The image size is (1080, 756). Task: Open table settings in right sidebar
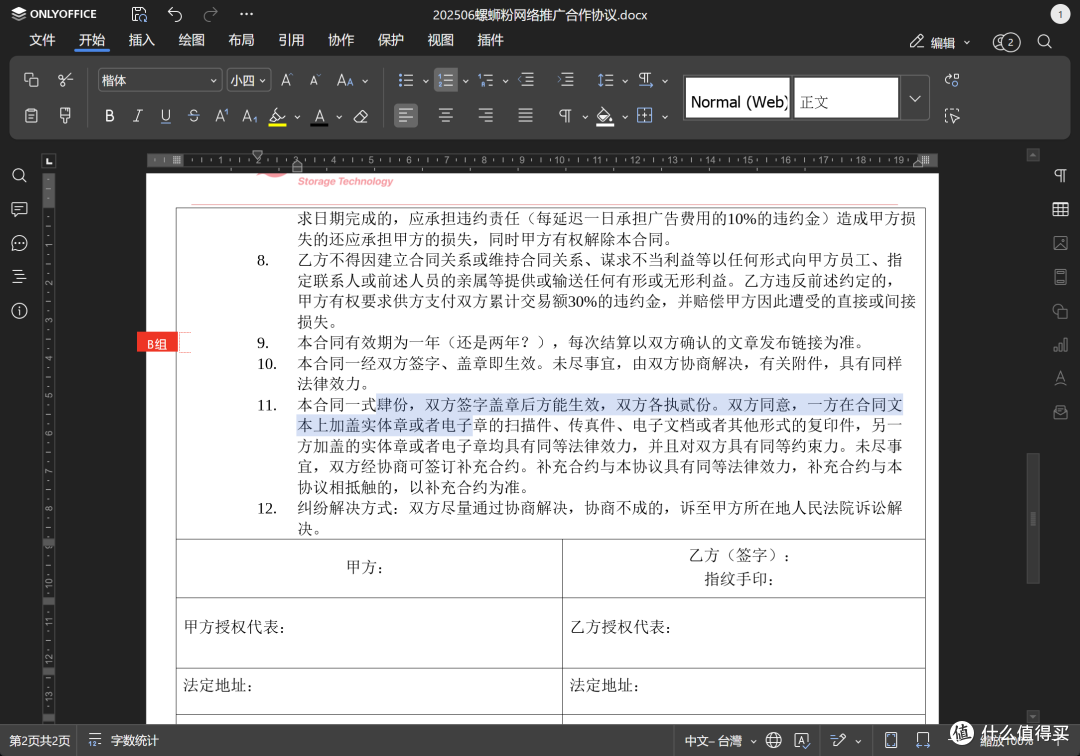[x=1060, y=209]
